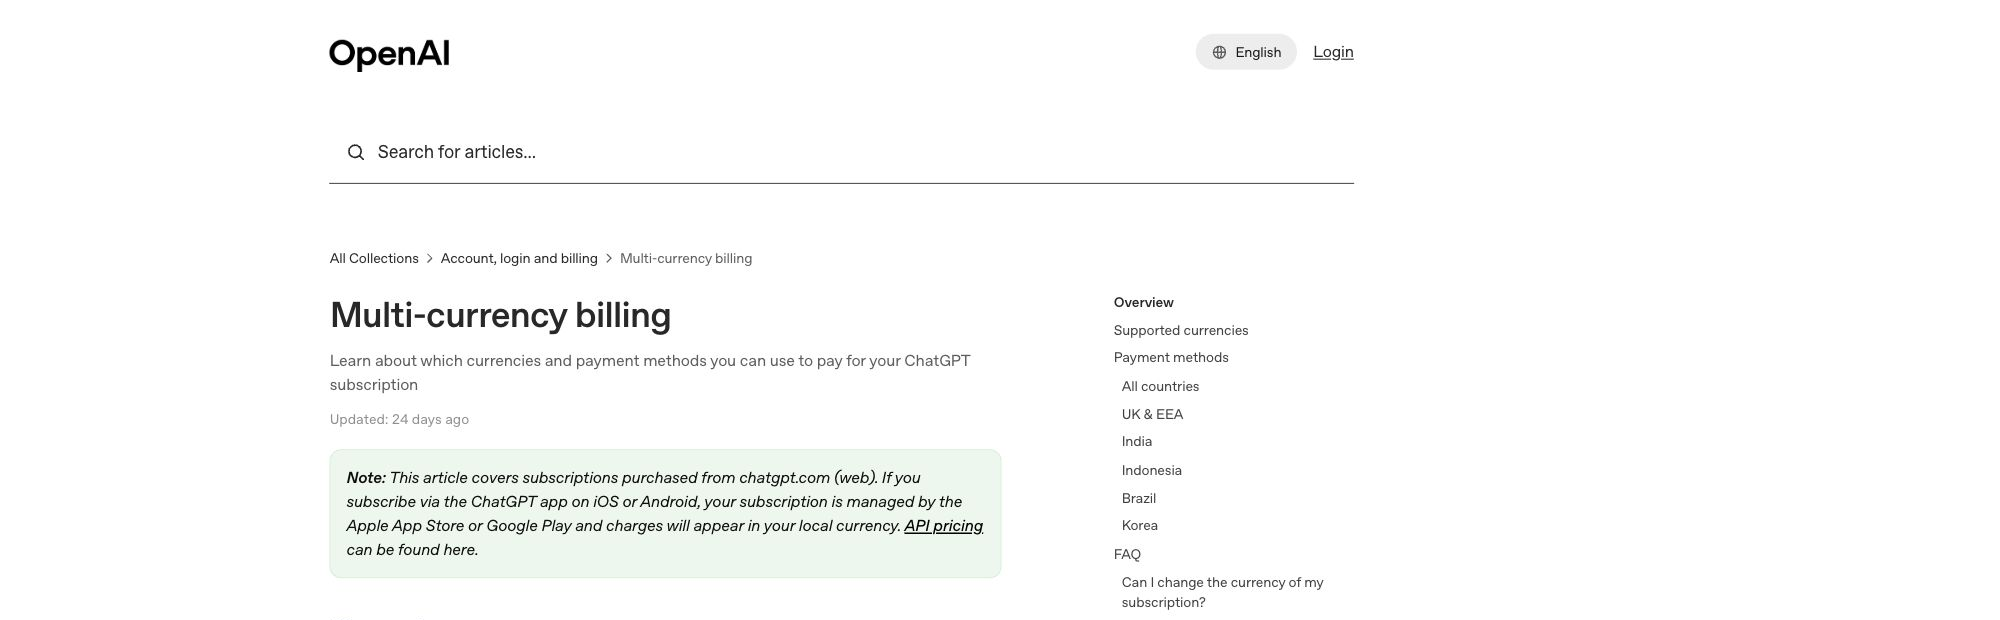Go to UK & EEA subsection
The width and height of the screenshot is (2000, 620).
[x=1152, y=414]
